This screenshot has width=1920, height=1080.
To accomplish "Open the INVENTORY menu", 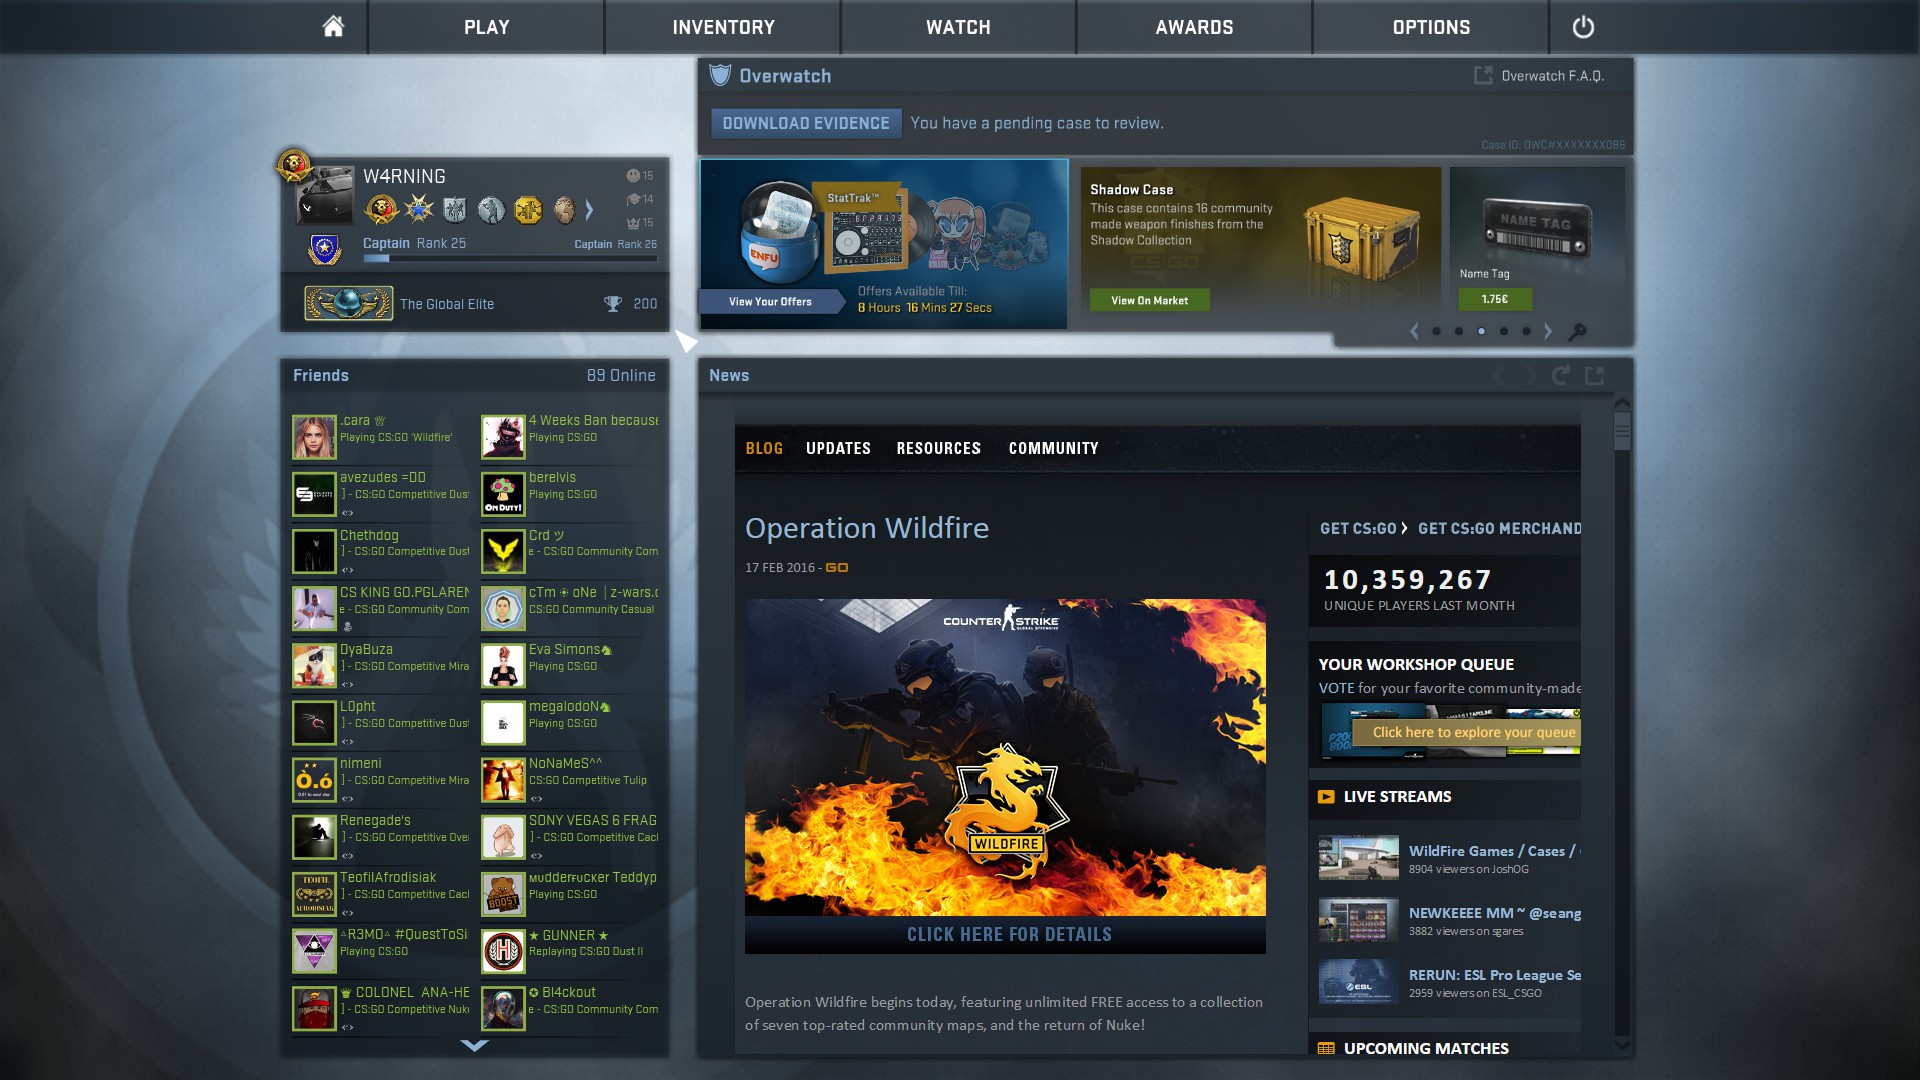I will coord(723,27).
